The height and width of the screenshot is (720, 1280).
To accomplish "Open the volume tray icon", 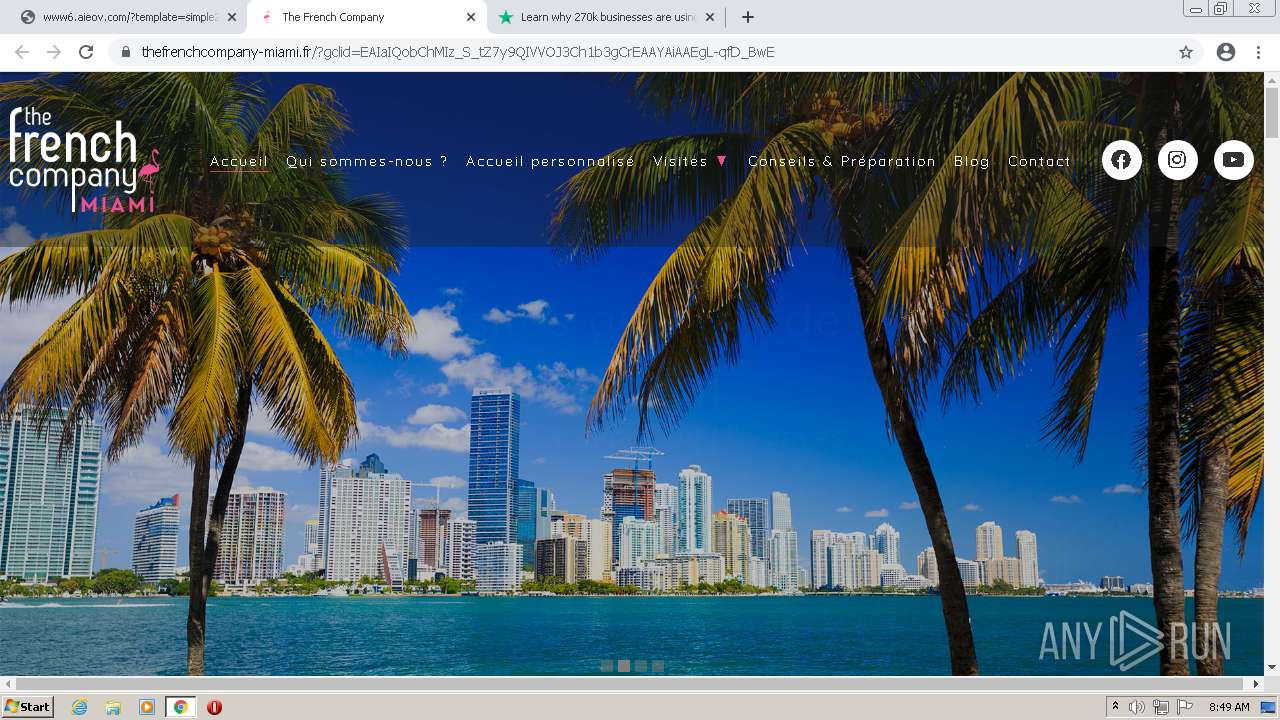I will point(1137,707).
